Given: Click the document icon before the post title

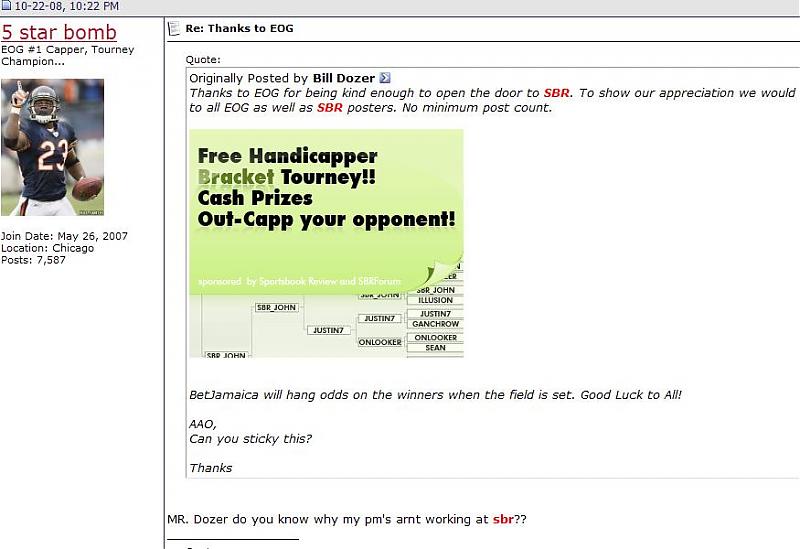Looking at the screenshot, I should [x=173, y=28].
